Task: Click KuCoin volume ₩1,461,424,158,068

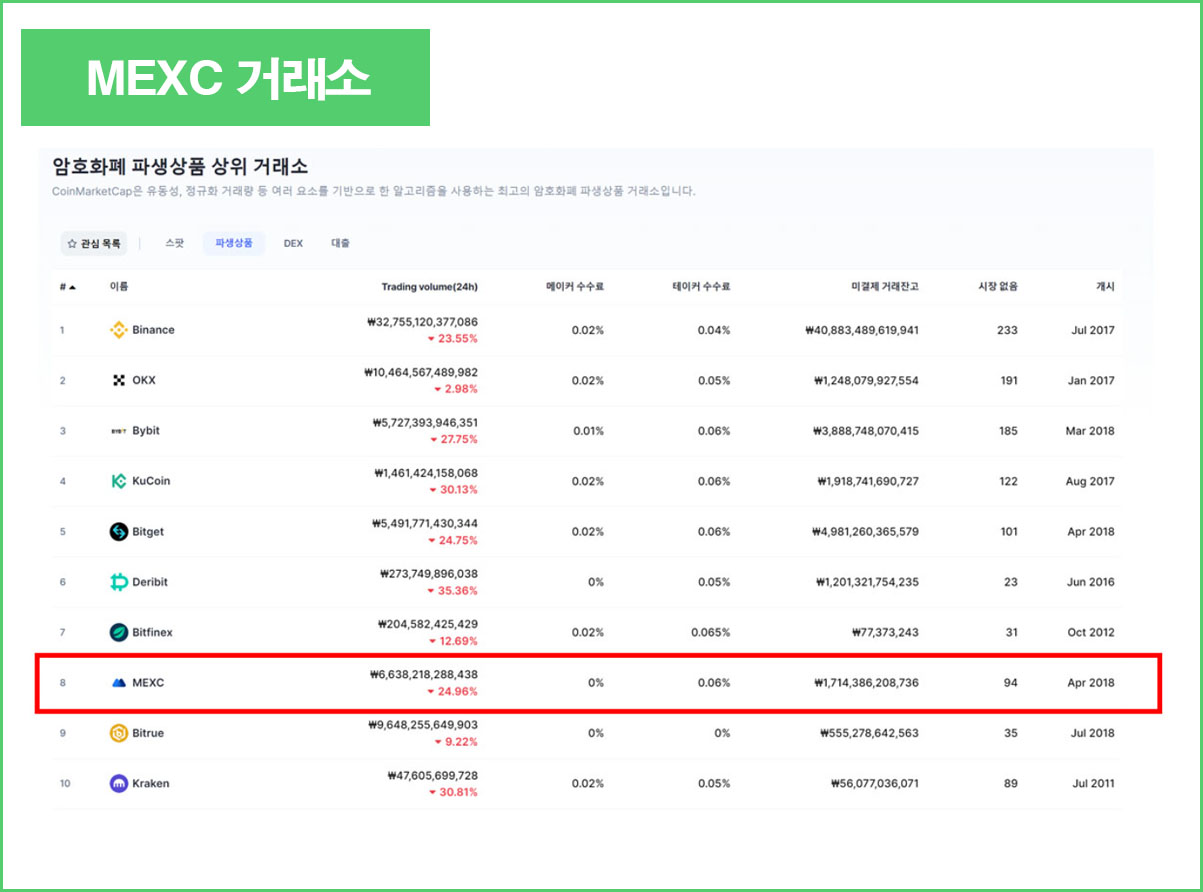Action: pos(425,473)
